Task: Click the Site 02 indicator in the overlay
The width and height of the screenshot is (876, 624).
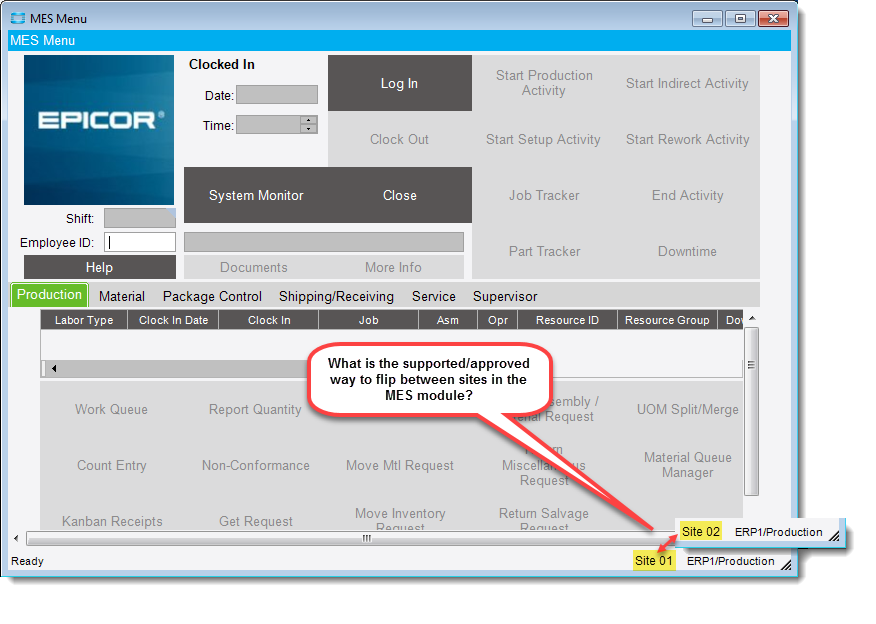Action: [x=701, y=531]
